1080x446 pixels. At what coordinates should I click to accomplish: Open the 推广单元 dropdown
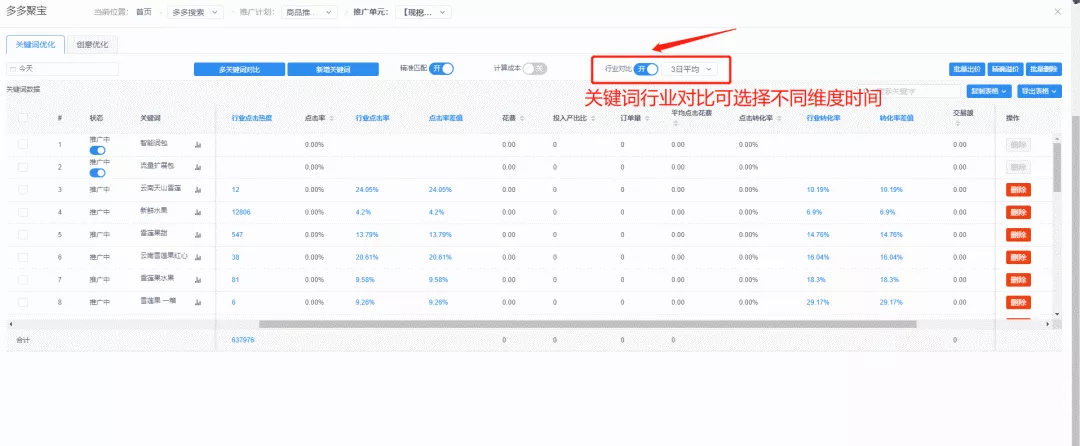423,12
